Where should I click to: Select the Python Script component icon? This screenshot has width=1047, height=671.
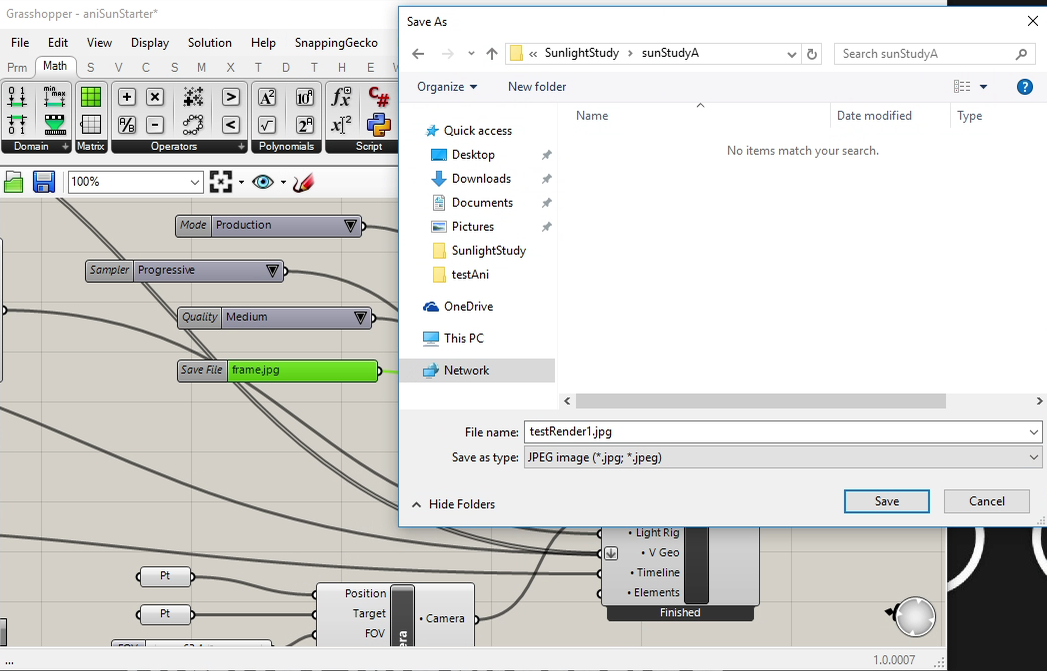[379, 125]
